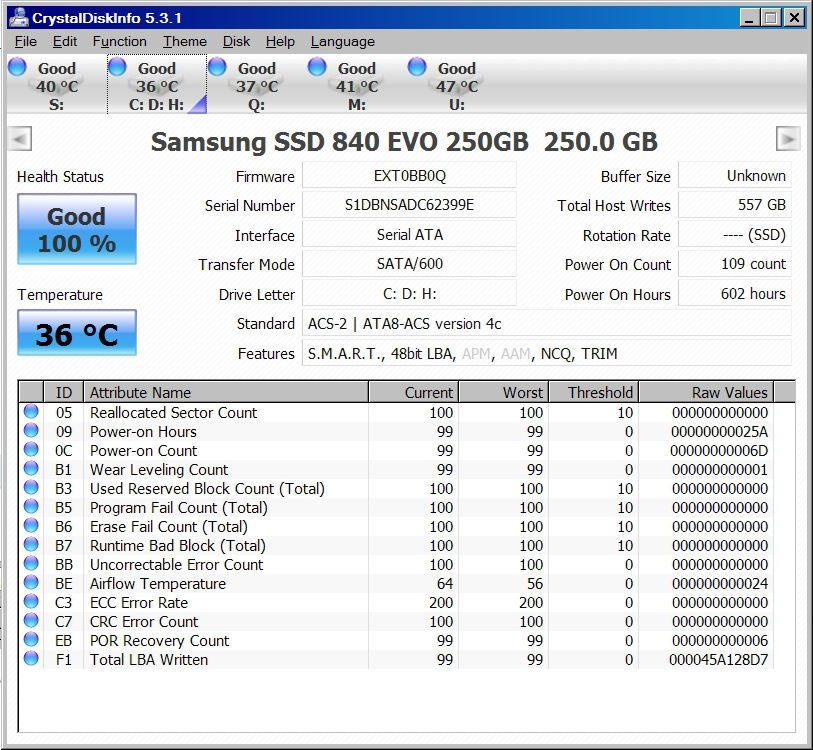813x750 pixels.
Task: Open the Help menu
Action: click(x=281, y=41)
